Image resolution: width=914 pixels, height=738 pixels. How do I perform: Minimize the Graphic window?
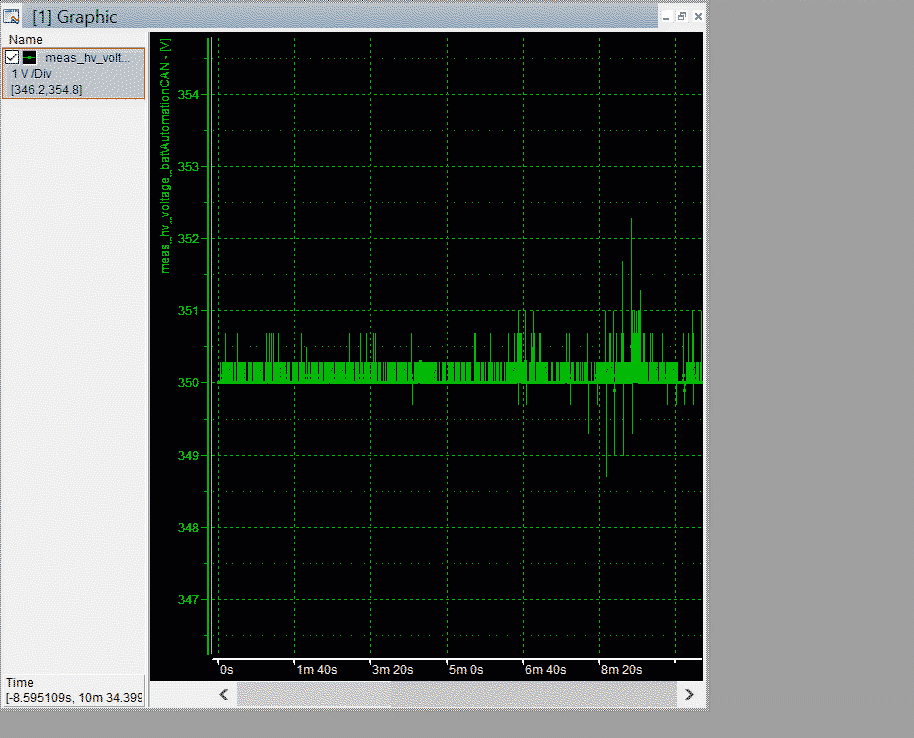pos(666,17)
